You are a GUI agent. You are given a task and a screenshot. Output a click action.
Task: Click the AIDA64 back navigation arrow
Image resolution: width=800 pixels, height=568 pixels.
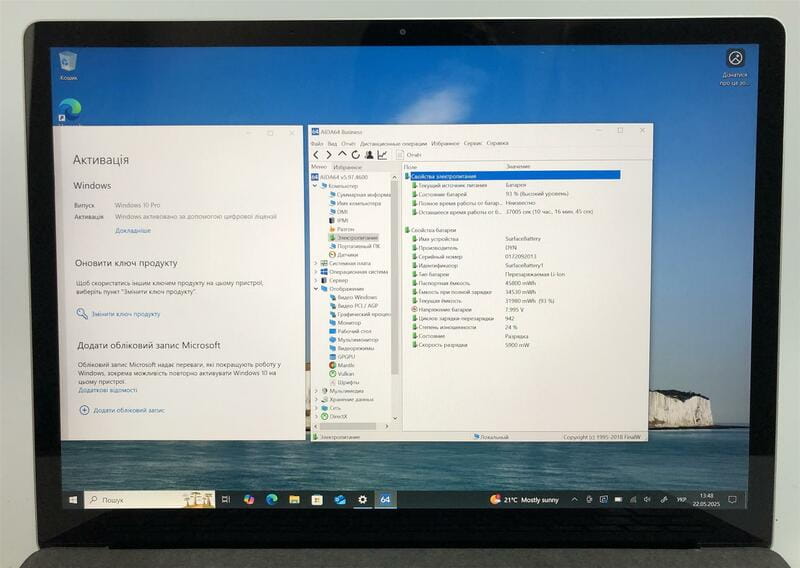317,155
